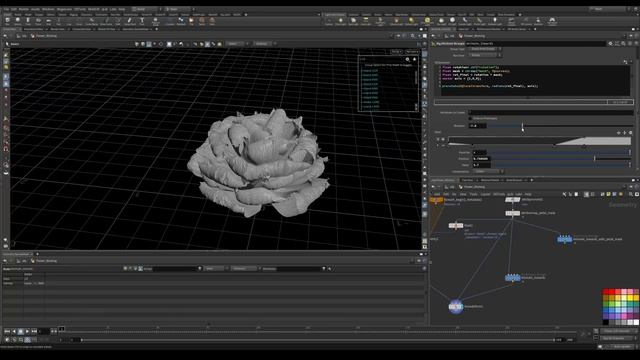Open the network editor Tools menu
The image size is (640, 360).
[473, 194]
